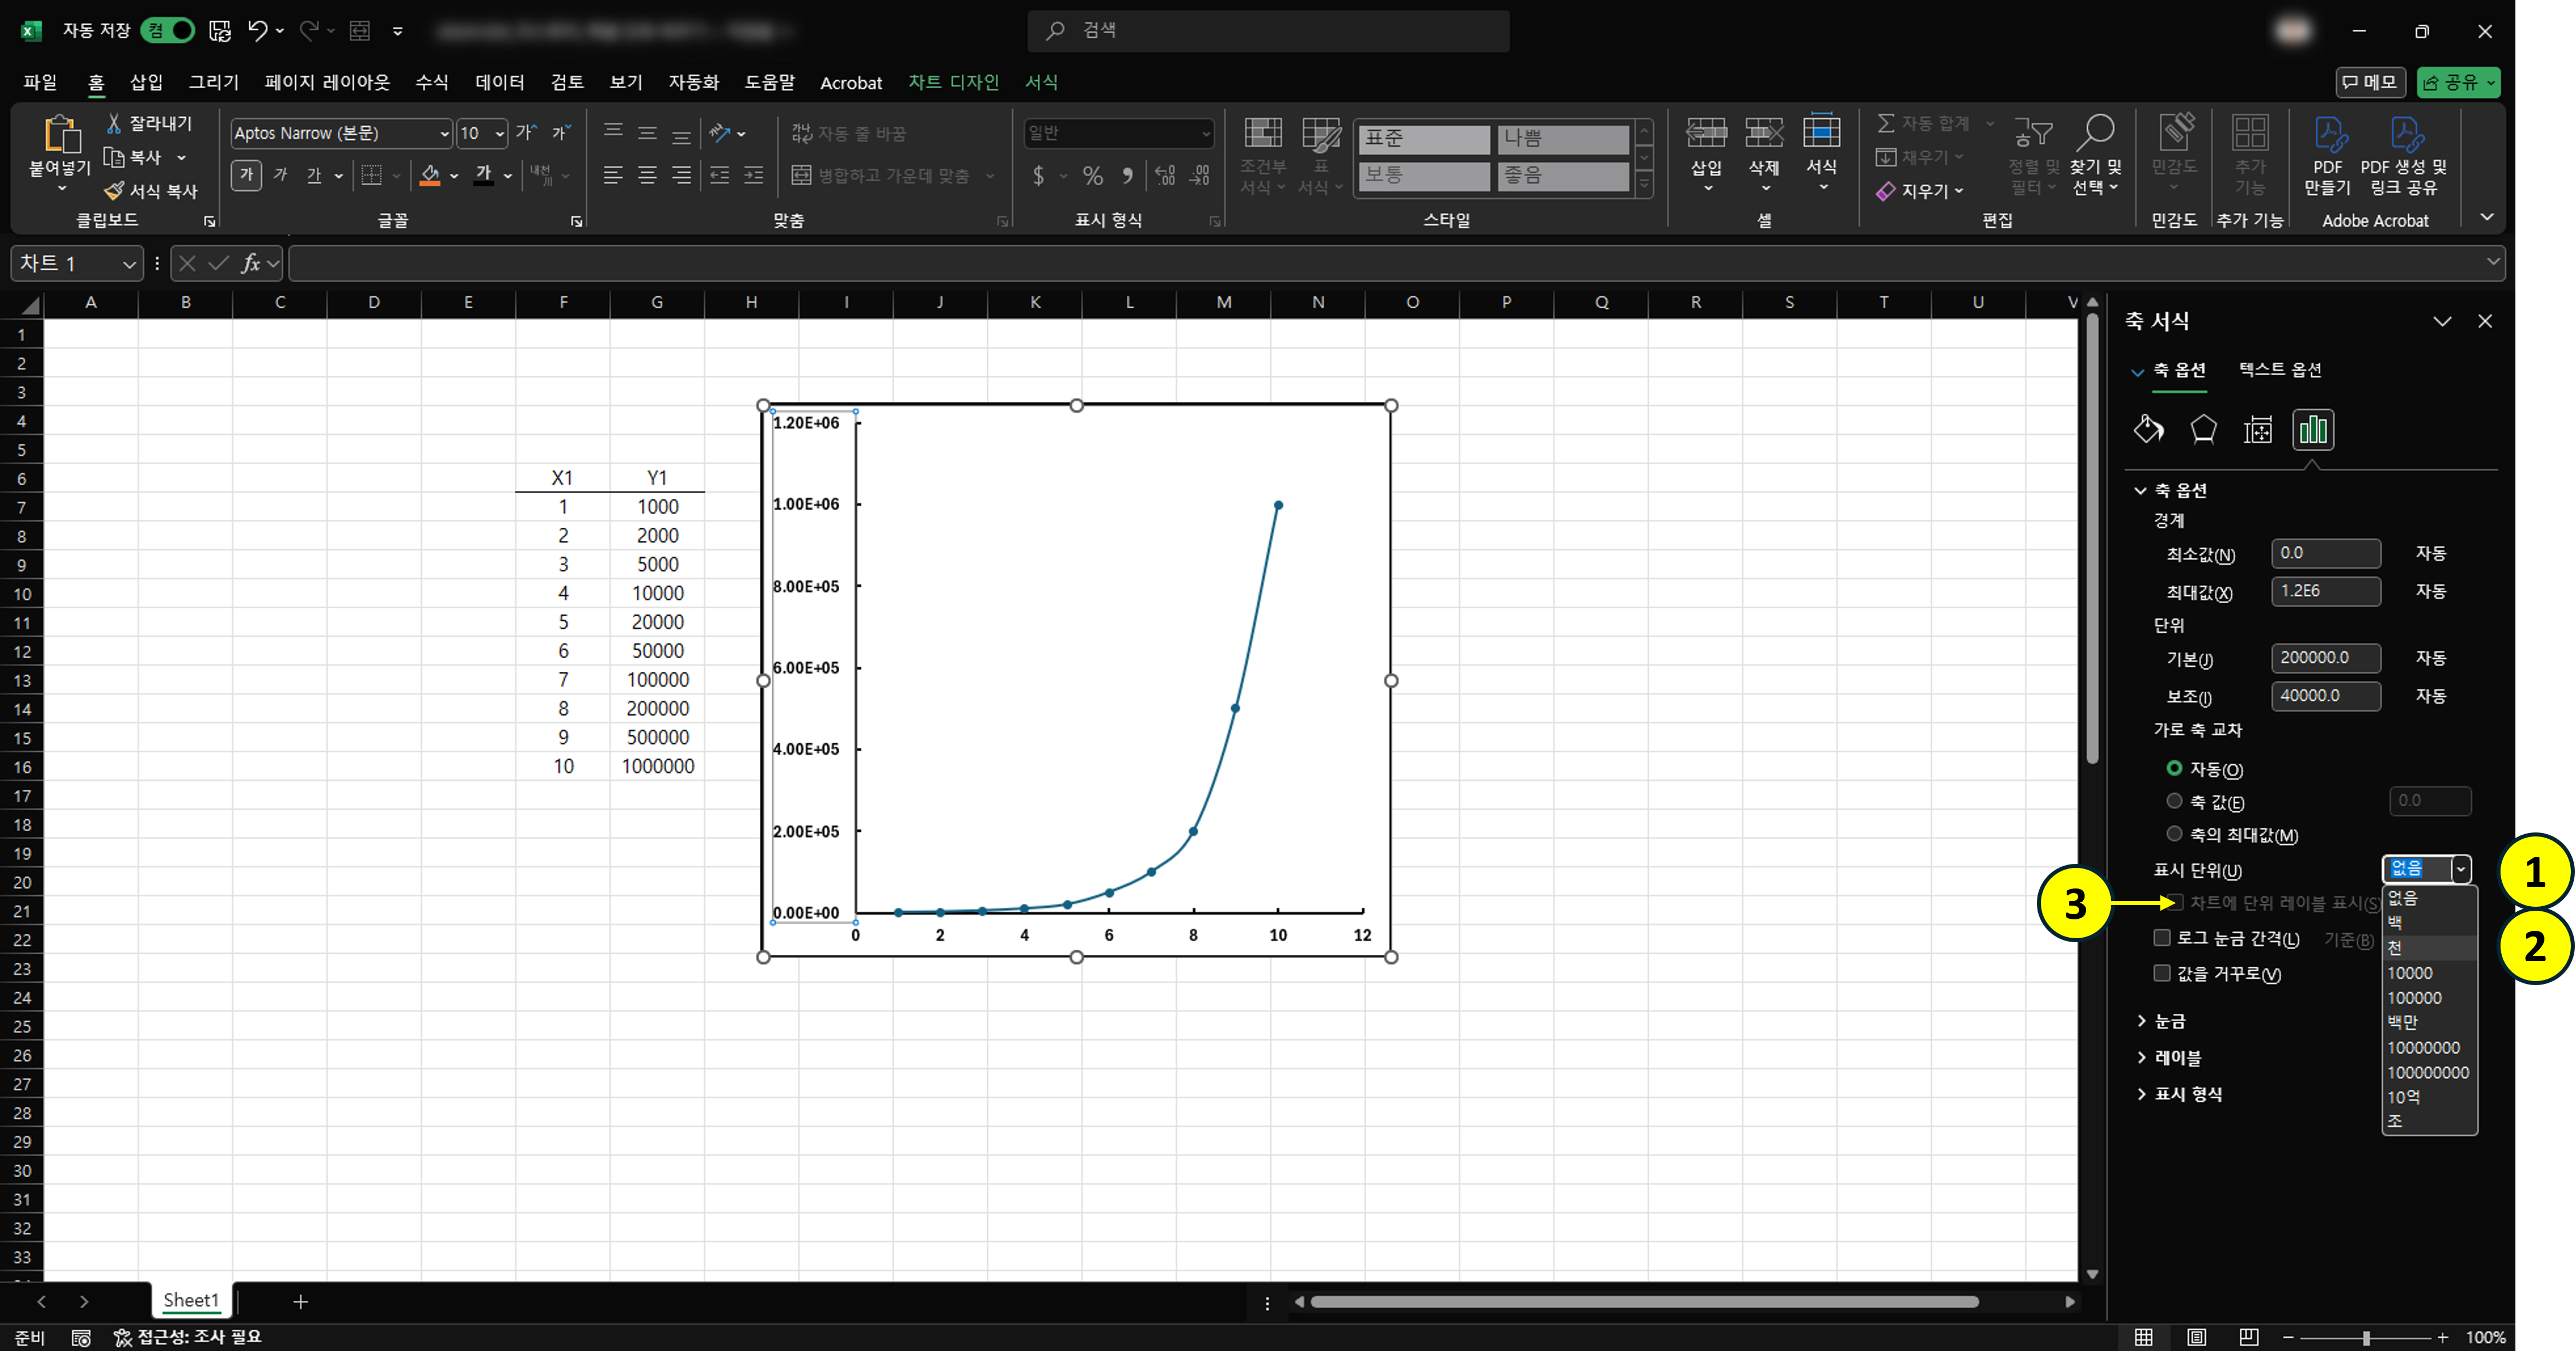The height and width of the screenshot is (1351, 2576).
Task: Click the Cut scissors icon
Action: pos(114,123)
